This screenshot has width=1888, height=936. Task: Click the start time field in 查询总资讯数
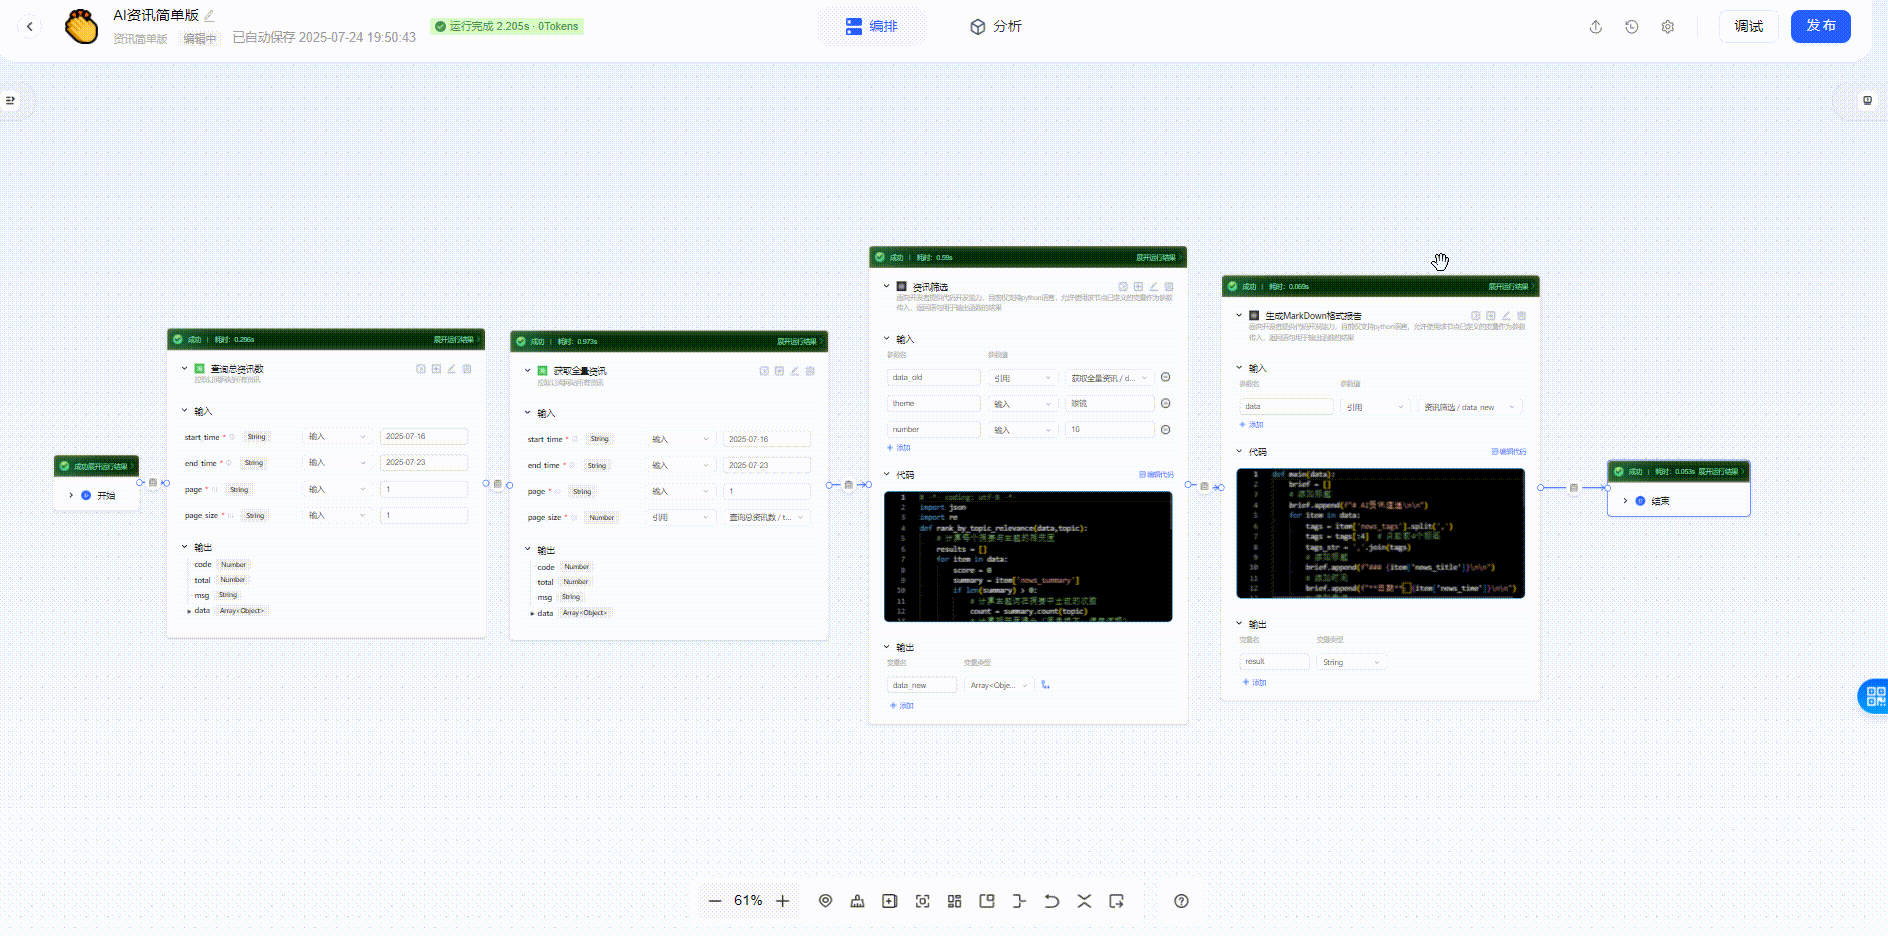pyautogui.click(x=423, y=437)
